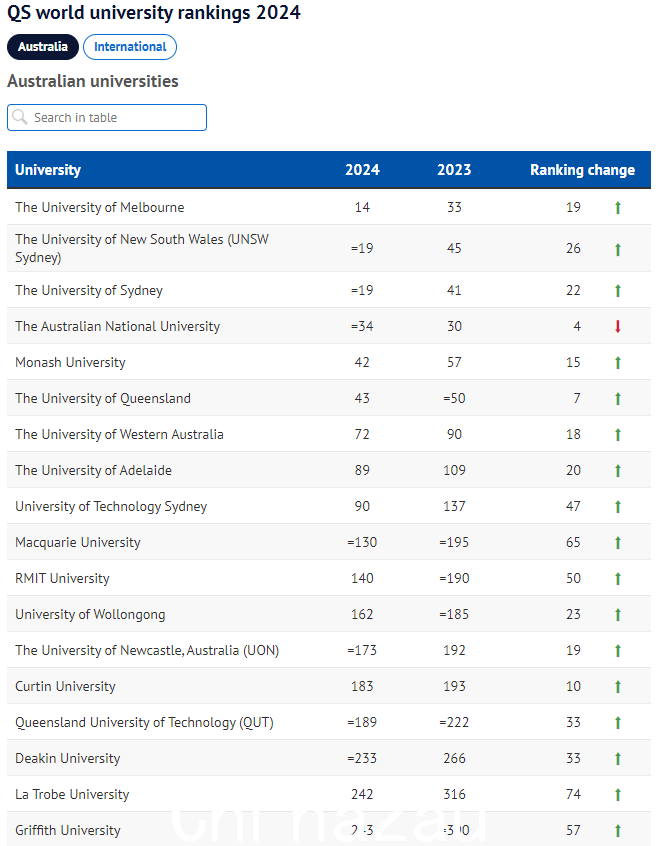658x846 pixels.
Task: Click up arrow in La Trobe University row
Action: (x=618, y=795)
